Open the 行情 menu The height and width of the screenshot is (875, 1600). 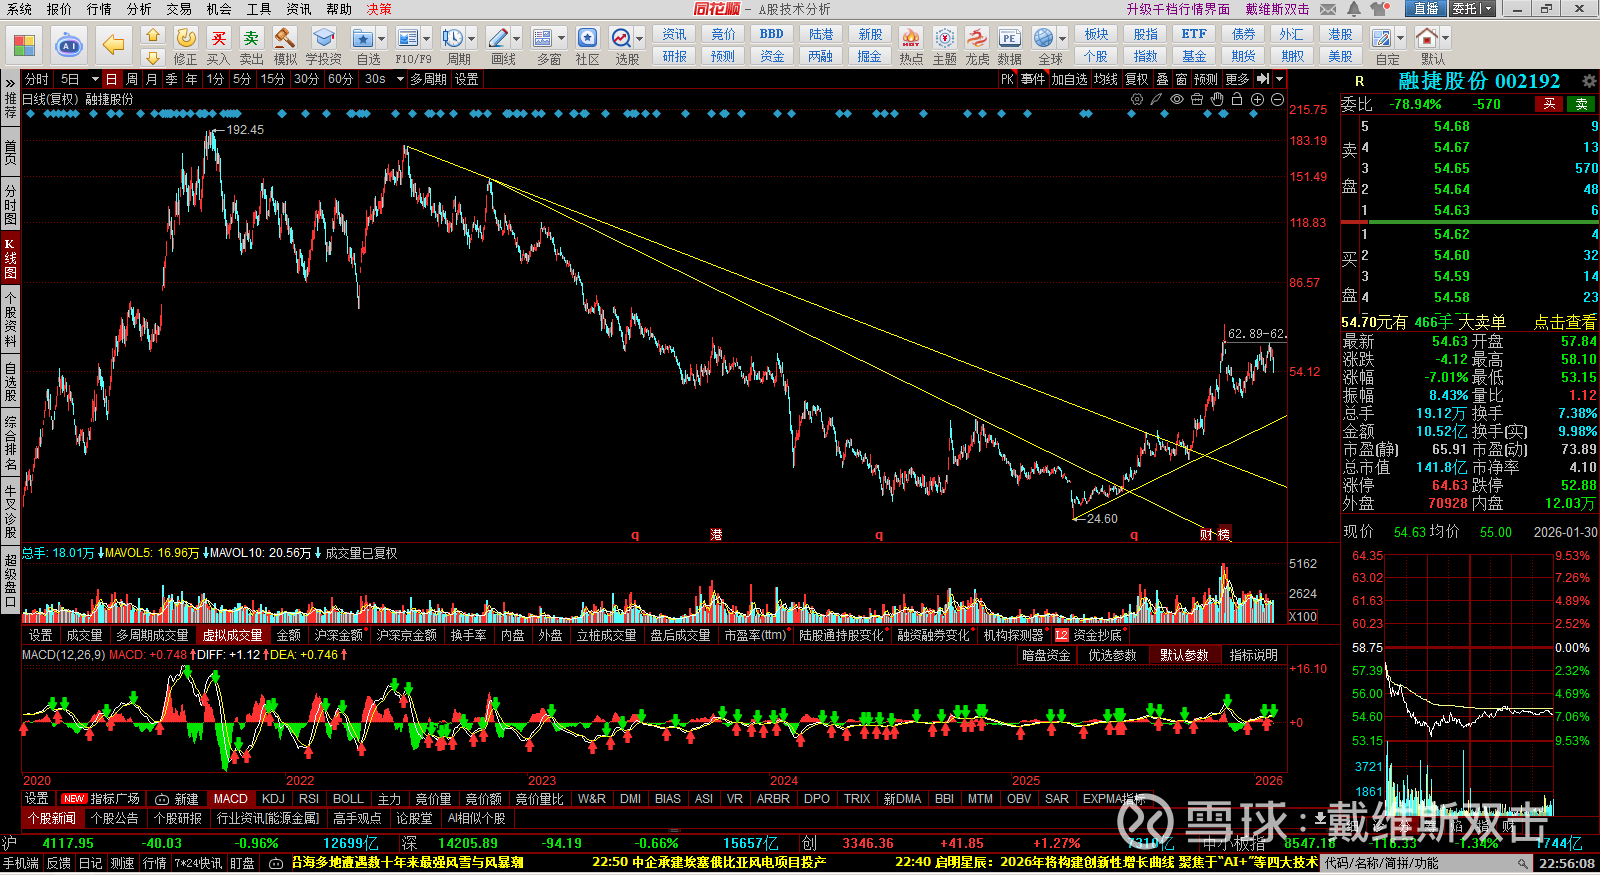click(x=99, y=9)
